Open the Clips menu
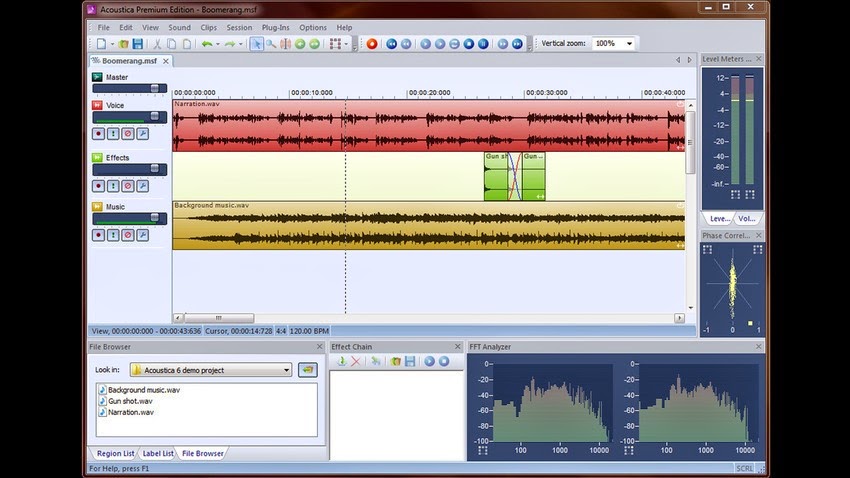The width and height of the screenshot is (850, 478). pyautogui.click(x=209, y=28)
